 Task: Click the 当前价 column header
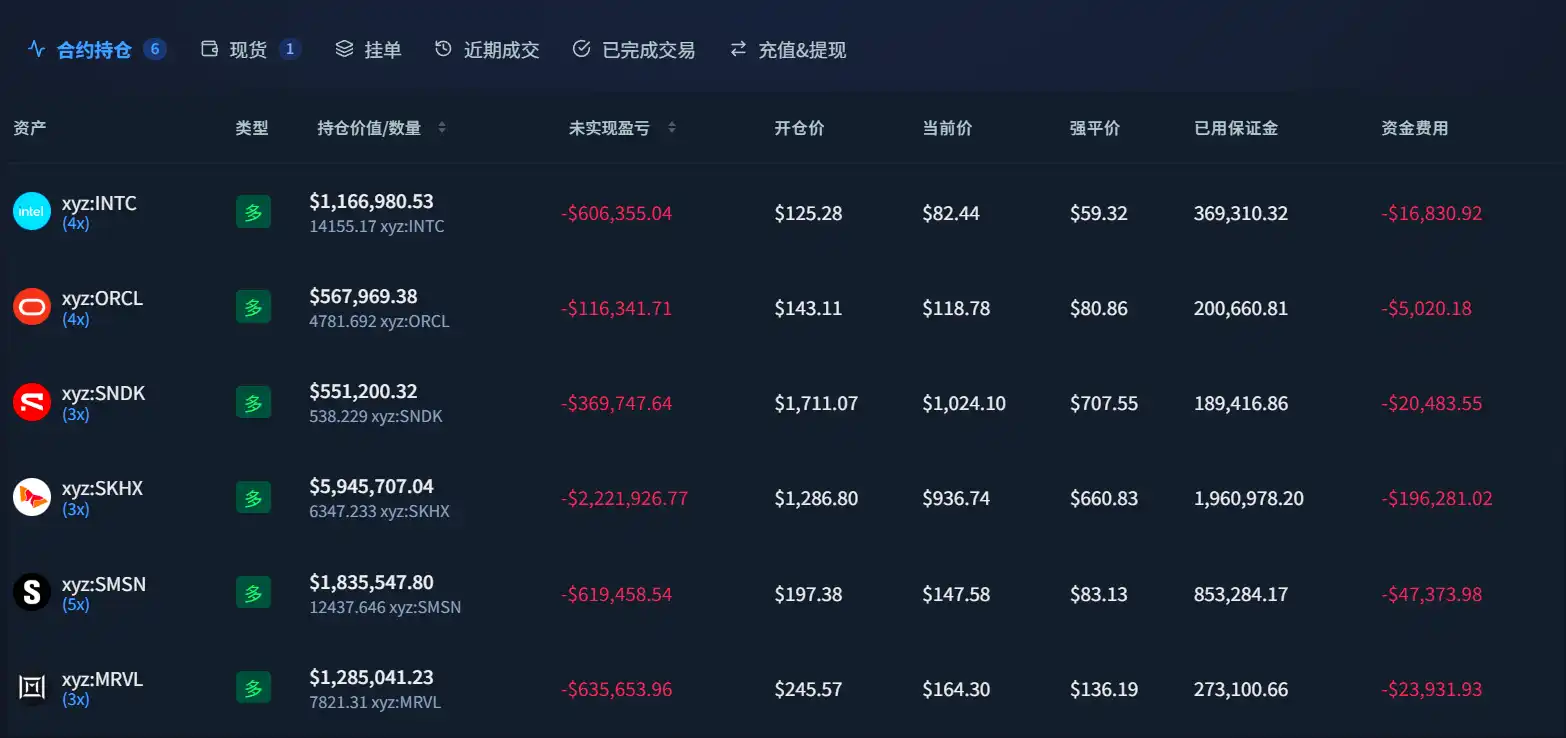pyautogui.click(x=947, y=128)
